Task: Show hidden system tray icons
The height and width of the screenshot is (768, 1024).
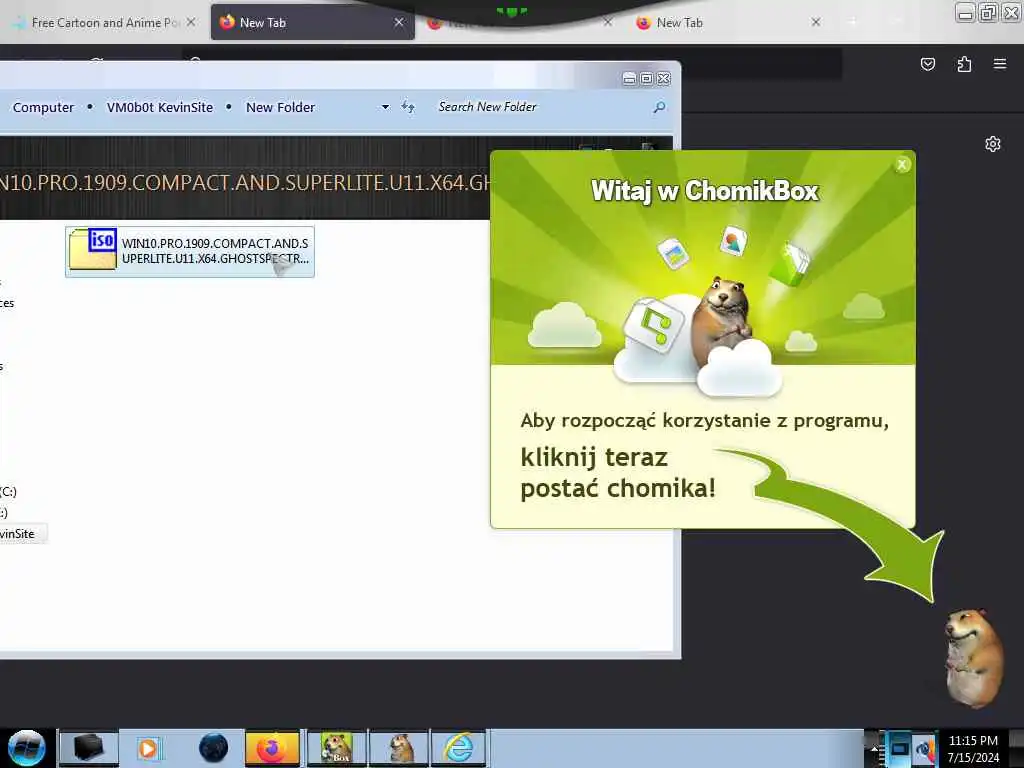Action: click(x=874, y=748)
